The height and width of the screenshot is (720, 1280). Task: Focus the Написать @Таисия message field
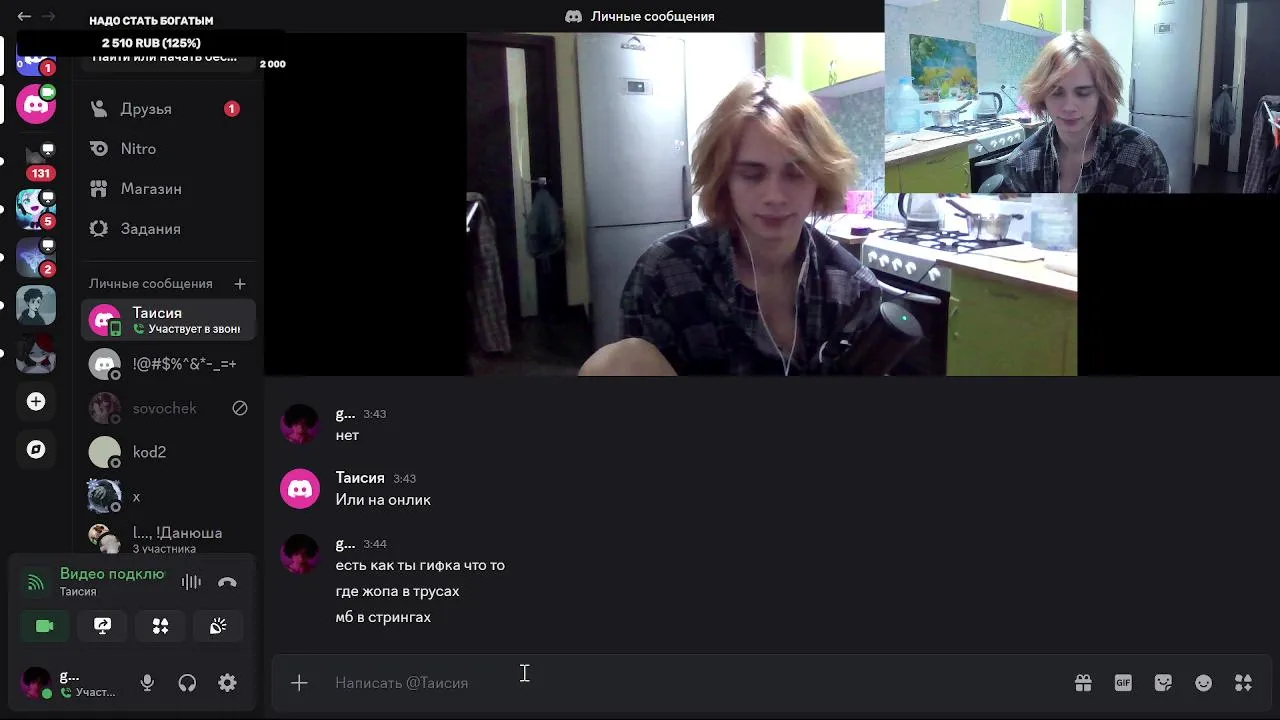tap(690, 683)
